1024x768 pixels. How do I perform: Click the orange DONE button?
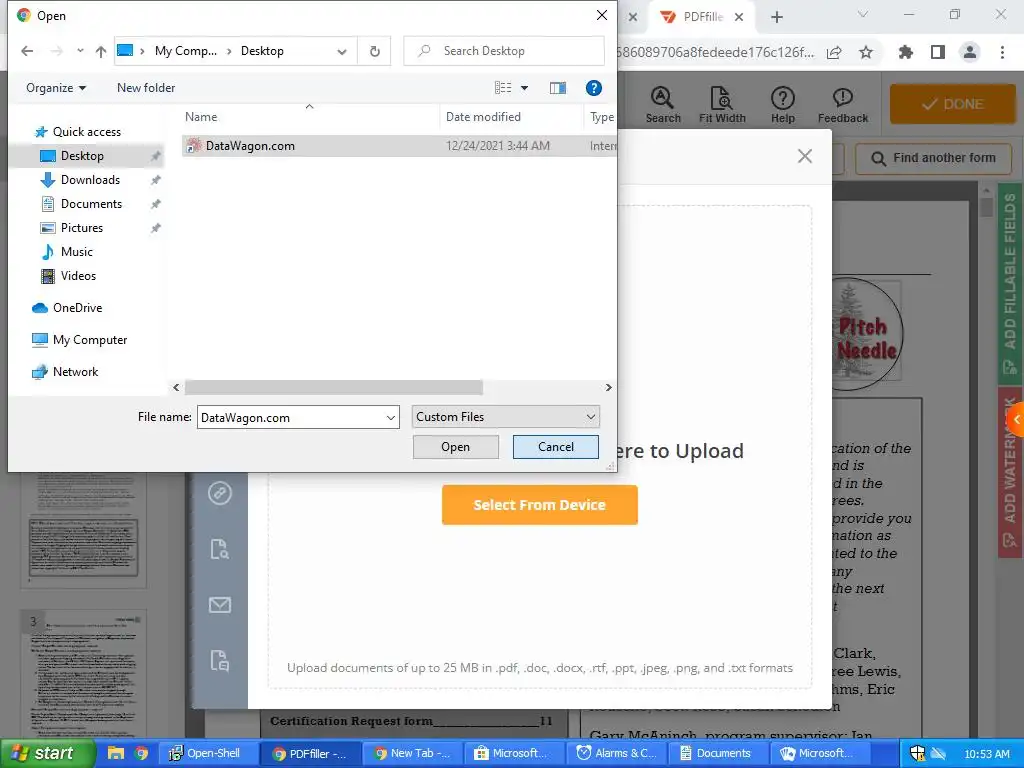coord(952,104)
